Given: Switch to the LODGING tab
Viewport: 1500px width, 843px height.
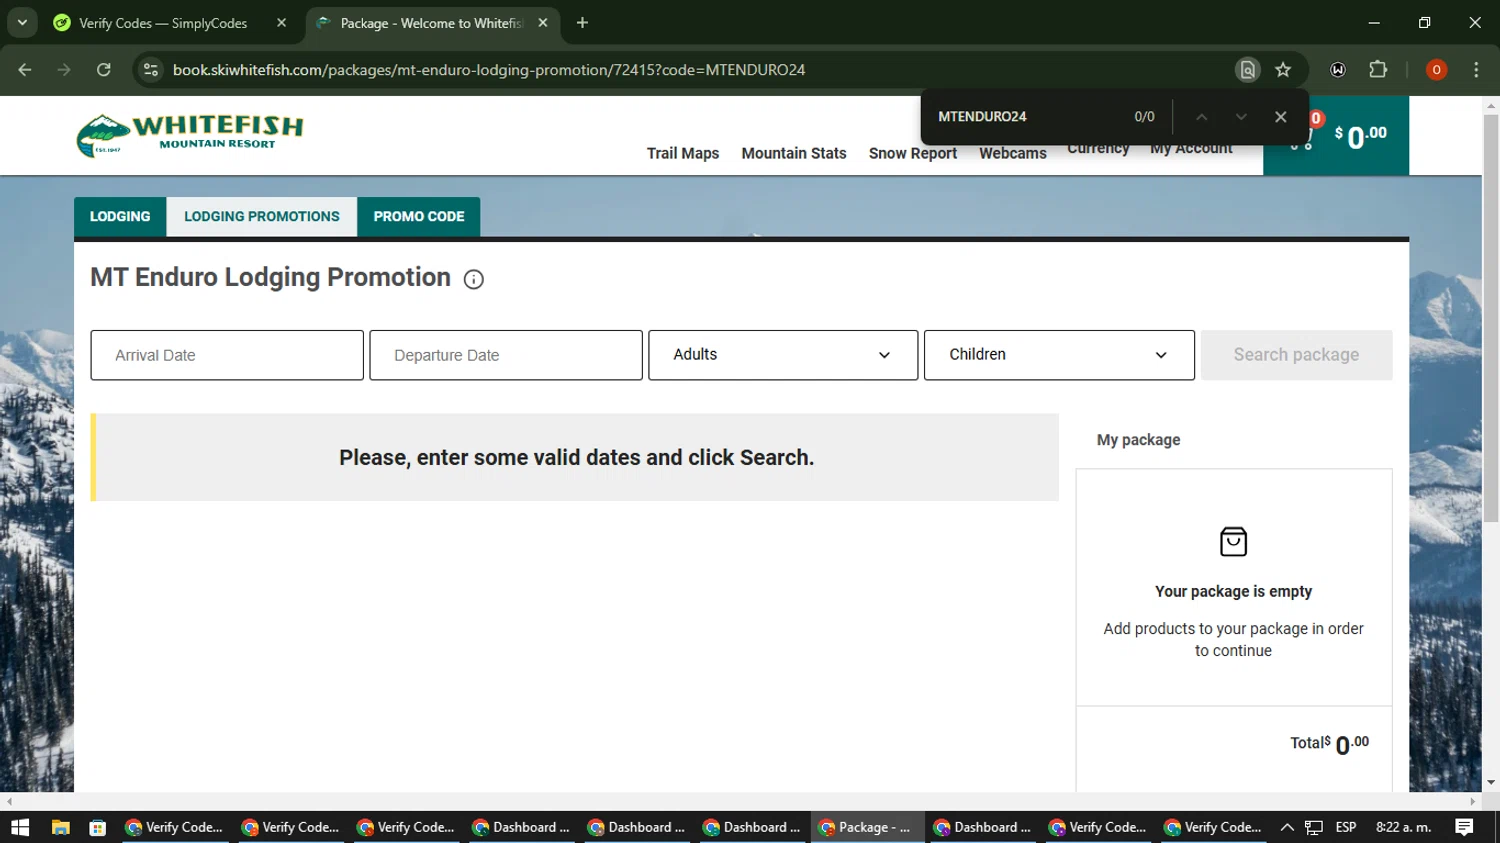Looking at the screenshot, I should [120, 217].
